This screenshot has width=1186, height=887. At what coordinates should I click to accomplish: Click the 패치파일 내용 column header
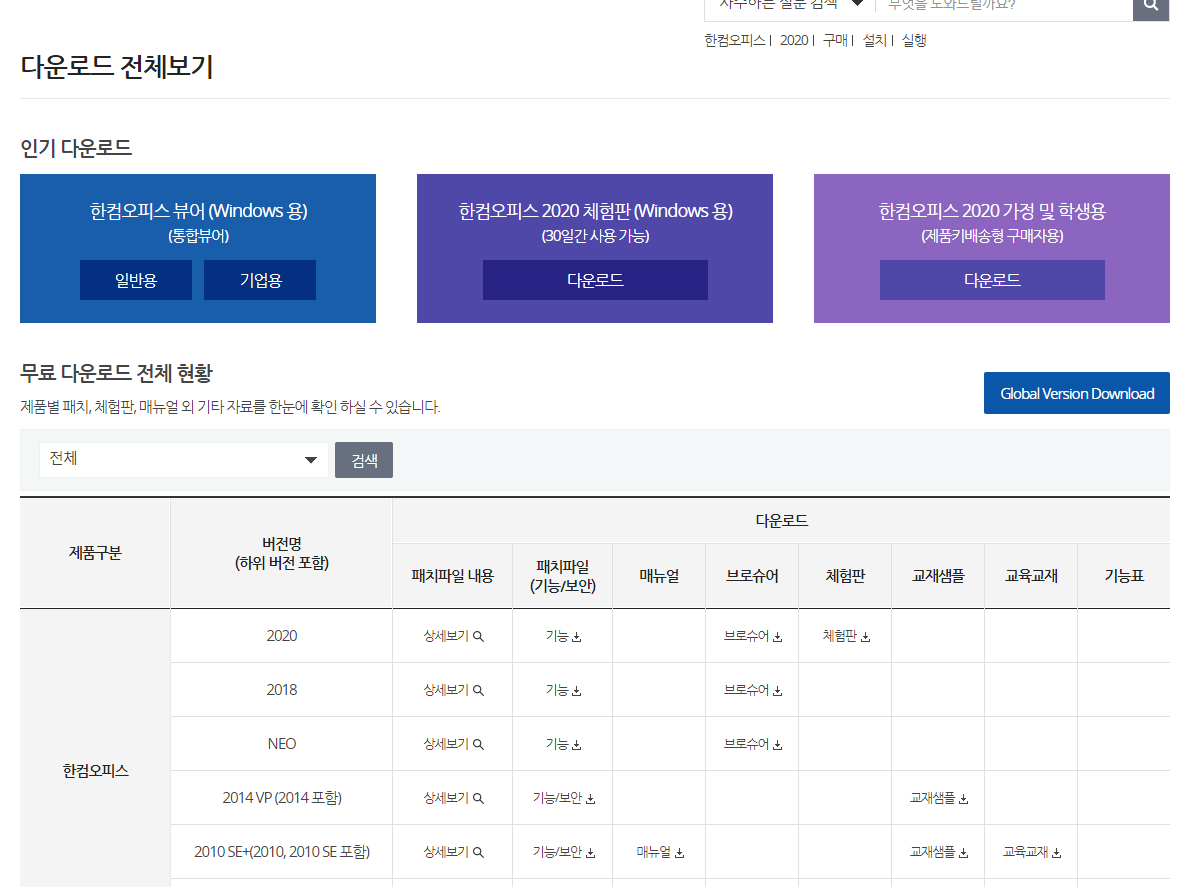[452, 576]
